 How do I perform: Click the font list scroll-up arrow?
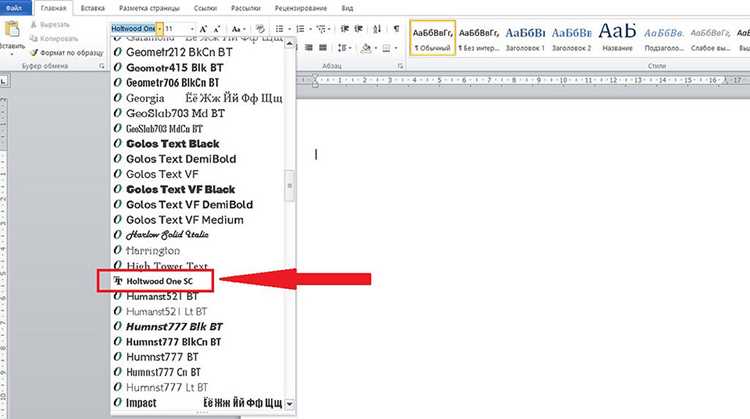tap(289, 44)
